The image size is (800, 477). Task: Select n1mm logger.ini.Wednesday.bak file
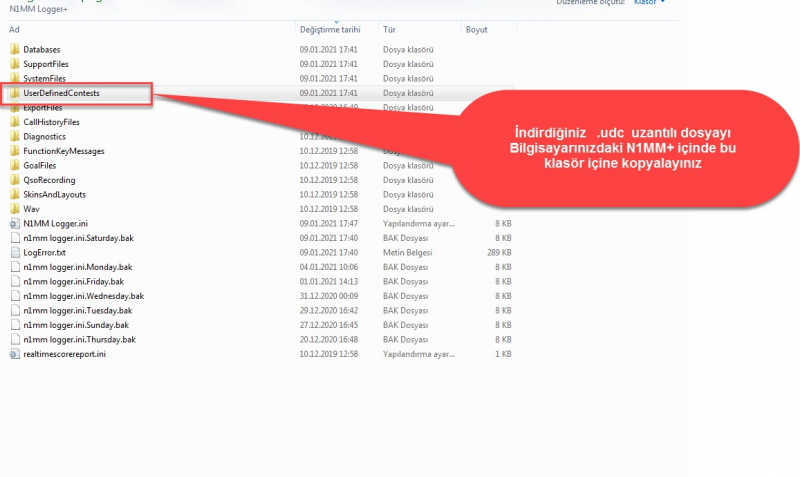[83, 296]
